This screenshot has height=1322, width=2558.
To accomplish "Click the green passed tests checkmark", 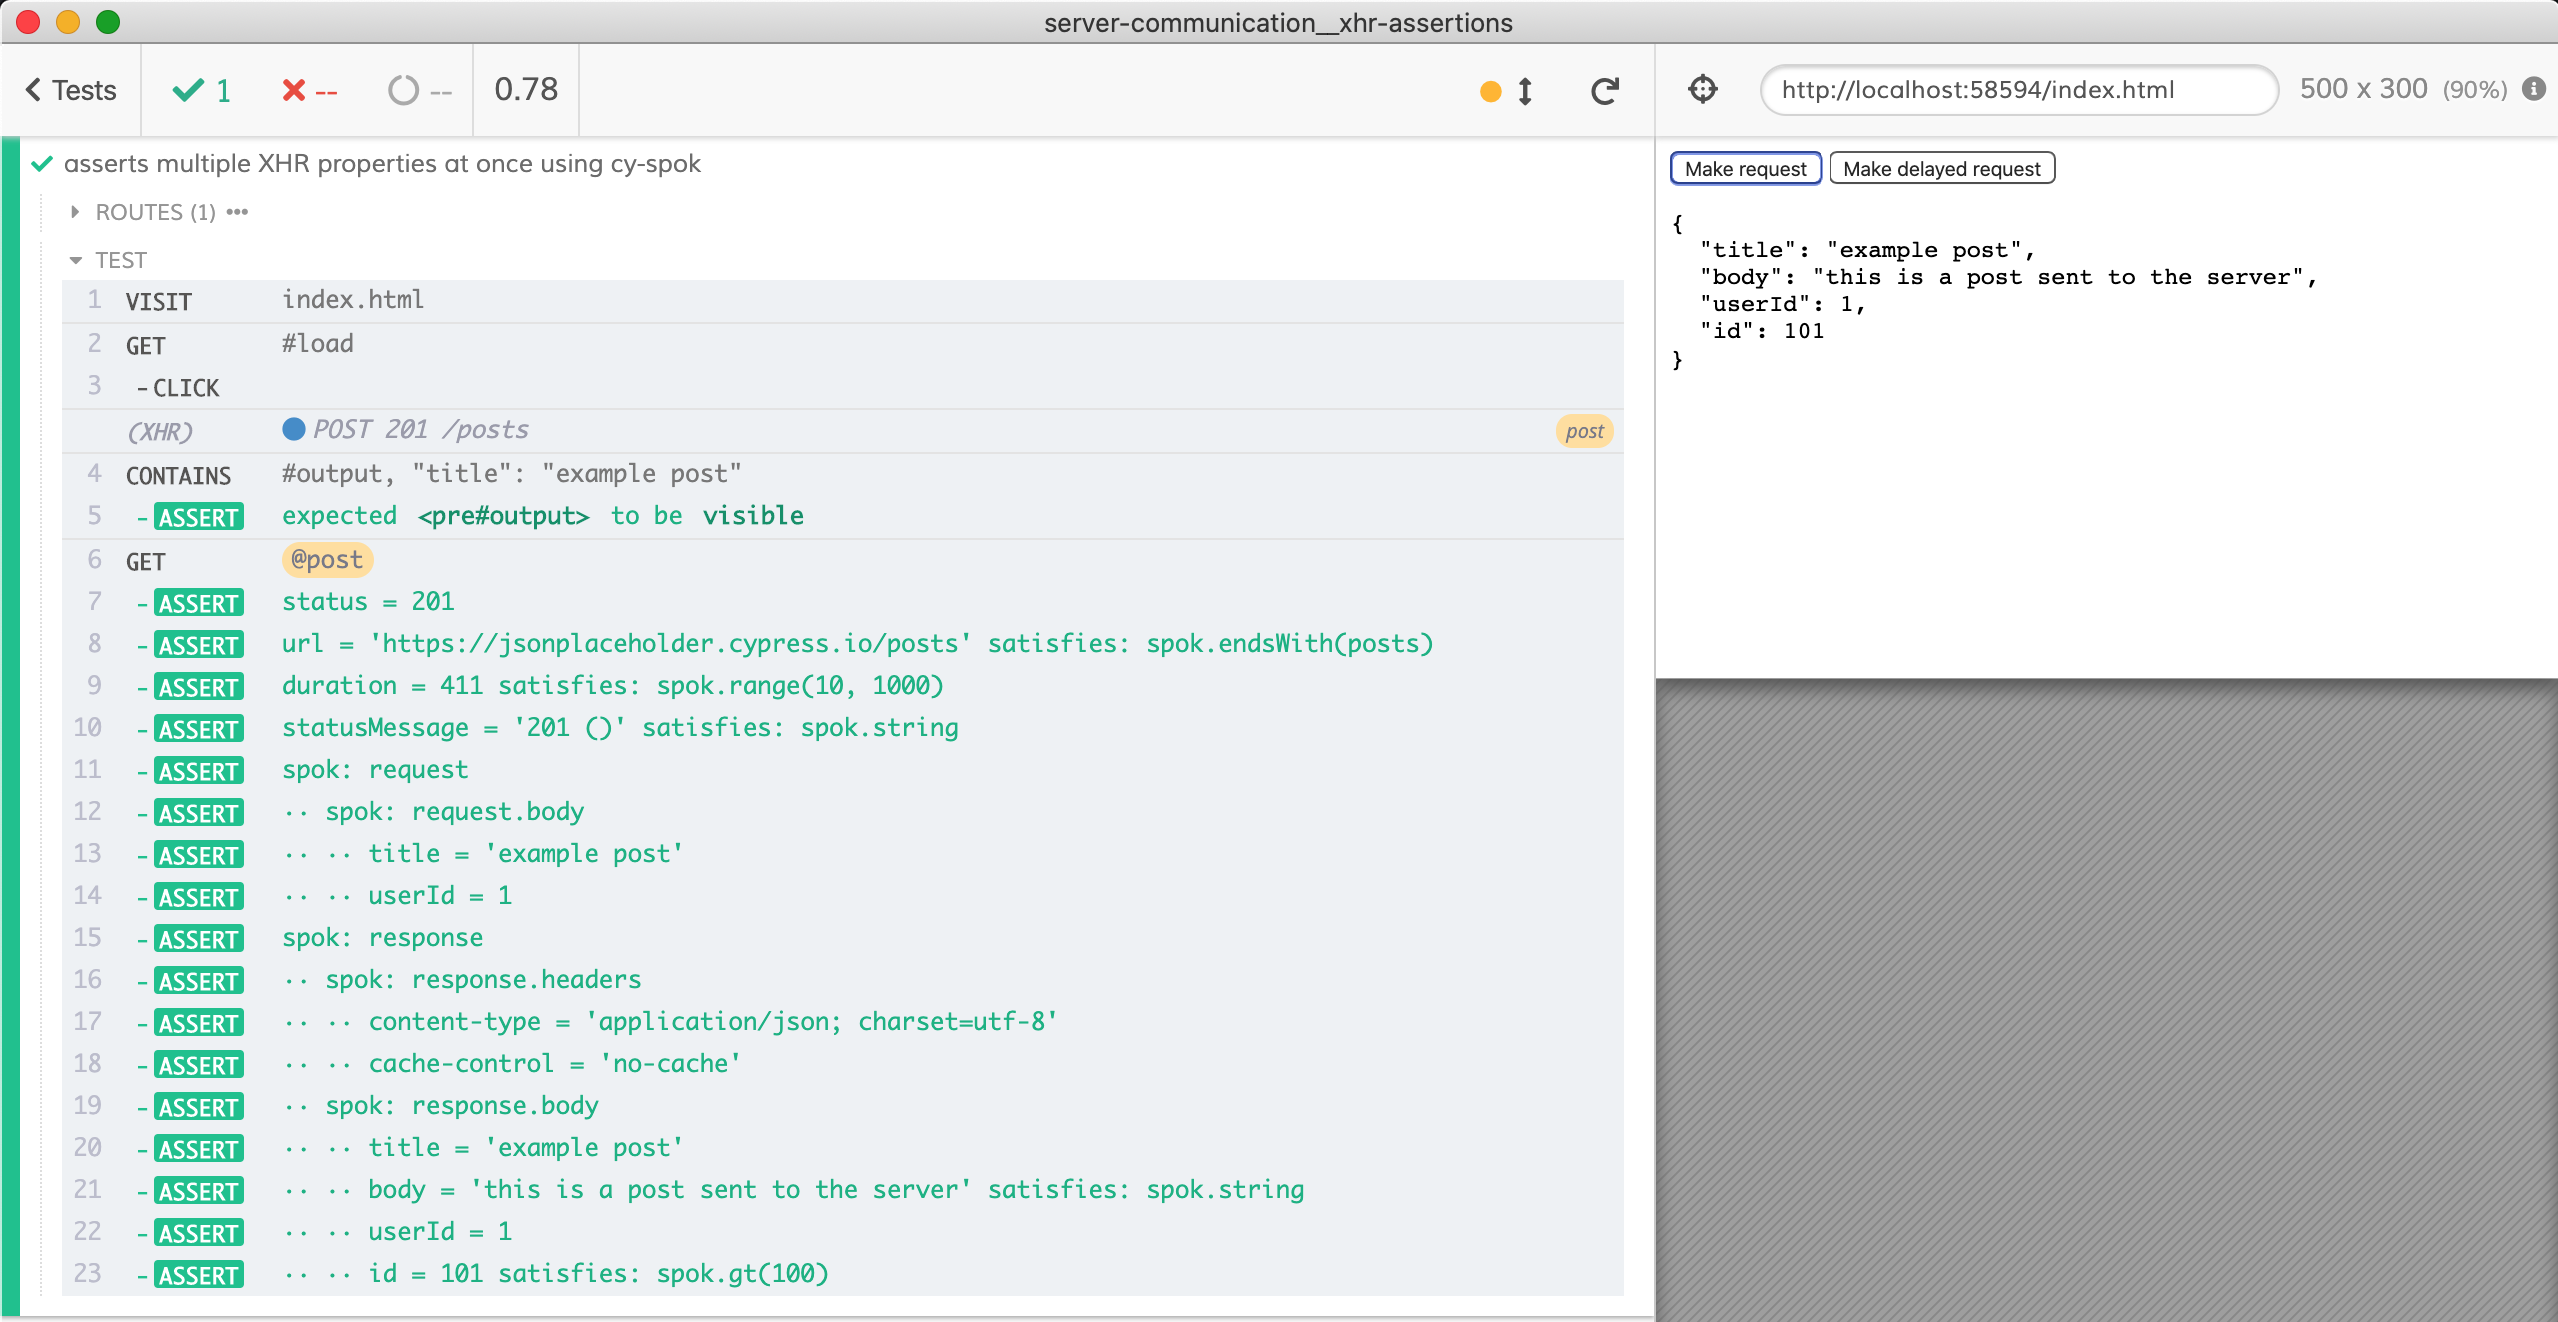I will 188,91.
